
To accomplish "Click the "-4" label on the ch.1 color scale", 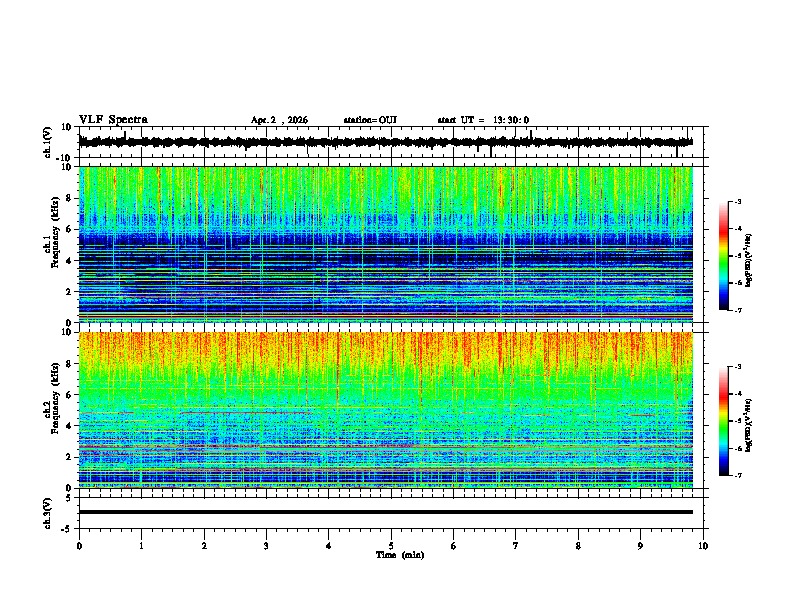I will pos(737,229).
